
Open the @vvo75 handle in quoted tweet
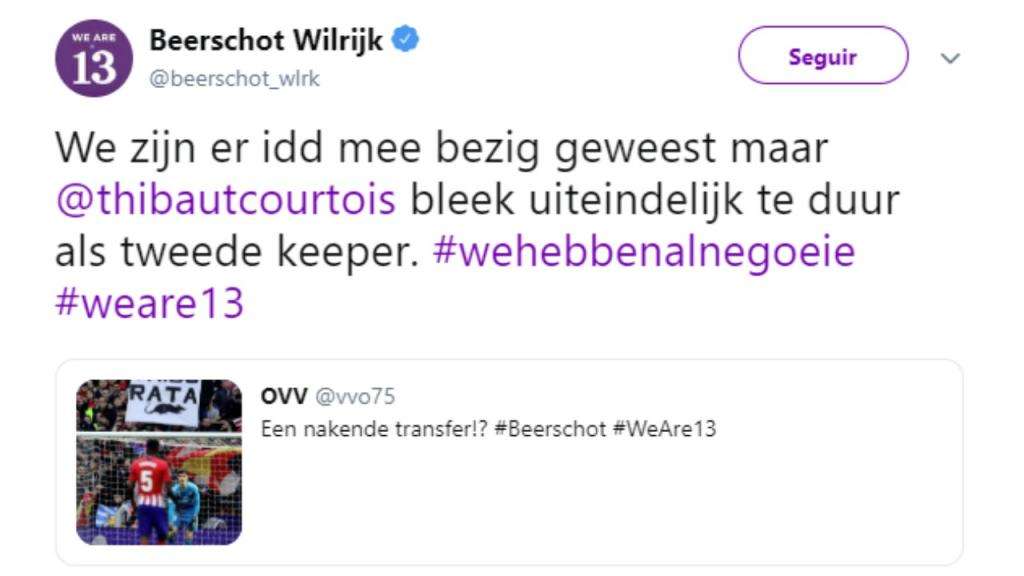(x=355, y=396)
